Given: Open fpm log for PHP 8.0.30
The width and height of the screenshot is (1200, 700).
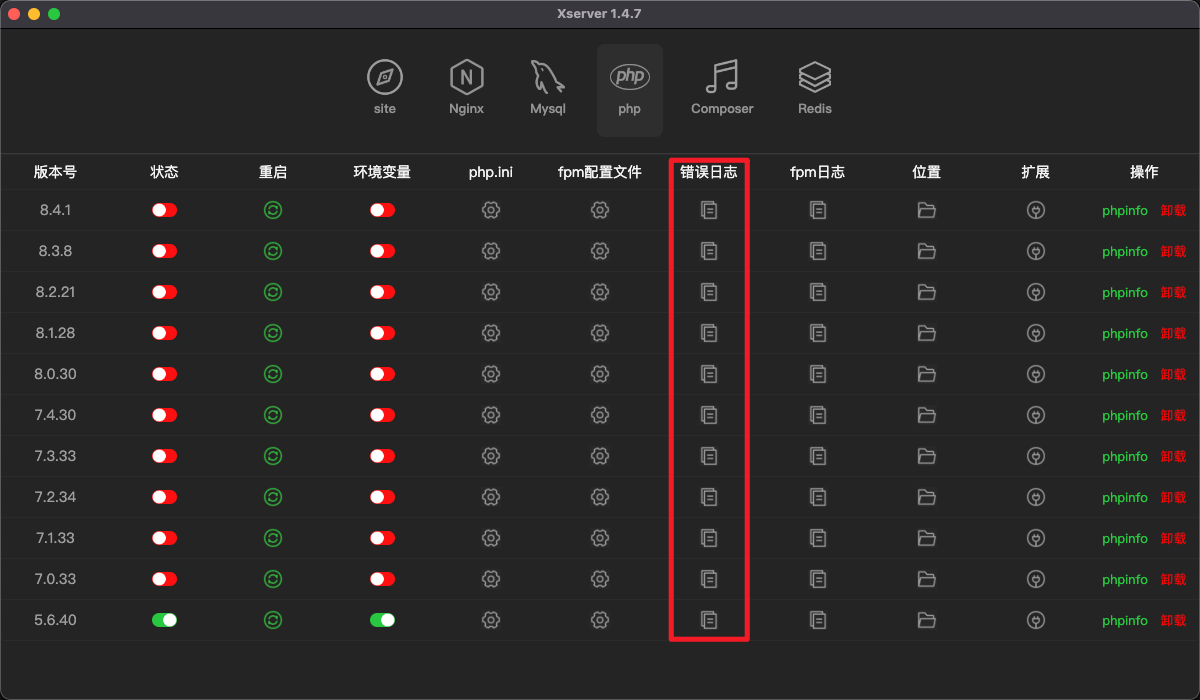Looking at the screenshot, I should [x=818, y=374].
